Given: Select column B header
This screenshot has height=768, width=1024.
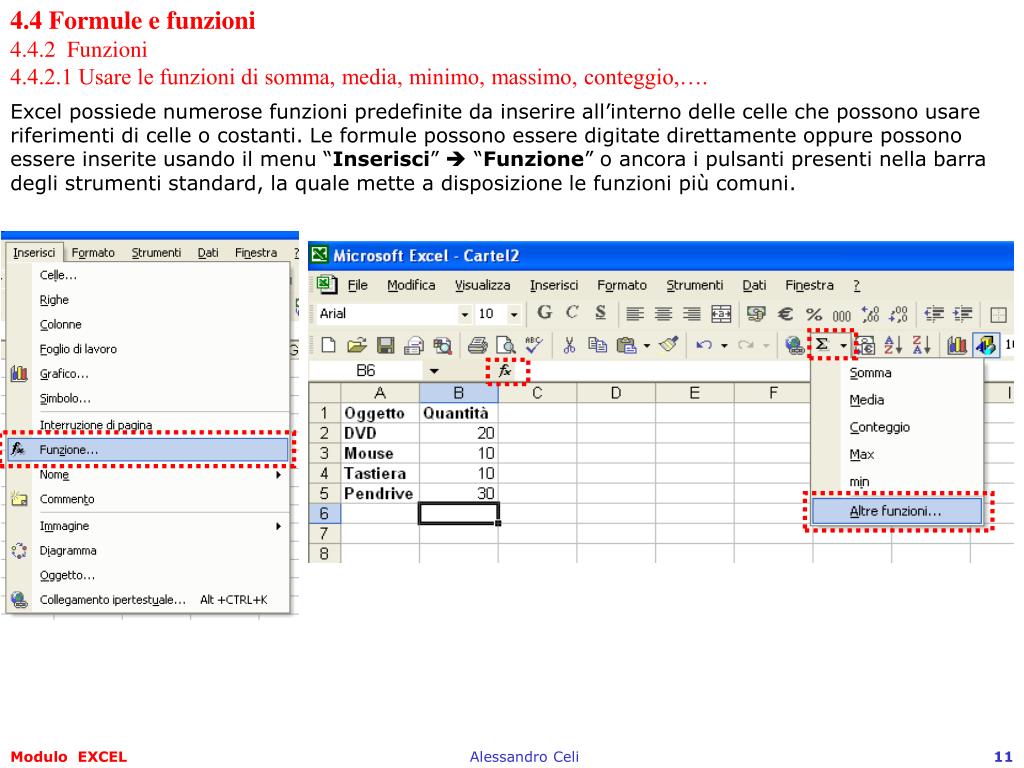Looking at the screenshot, I should pyautogui.click(x=458, y=393).
